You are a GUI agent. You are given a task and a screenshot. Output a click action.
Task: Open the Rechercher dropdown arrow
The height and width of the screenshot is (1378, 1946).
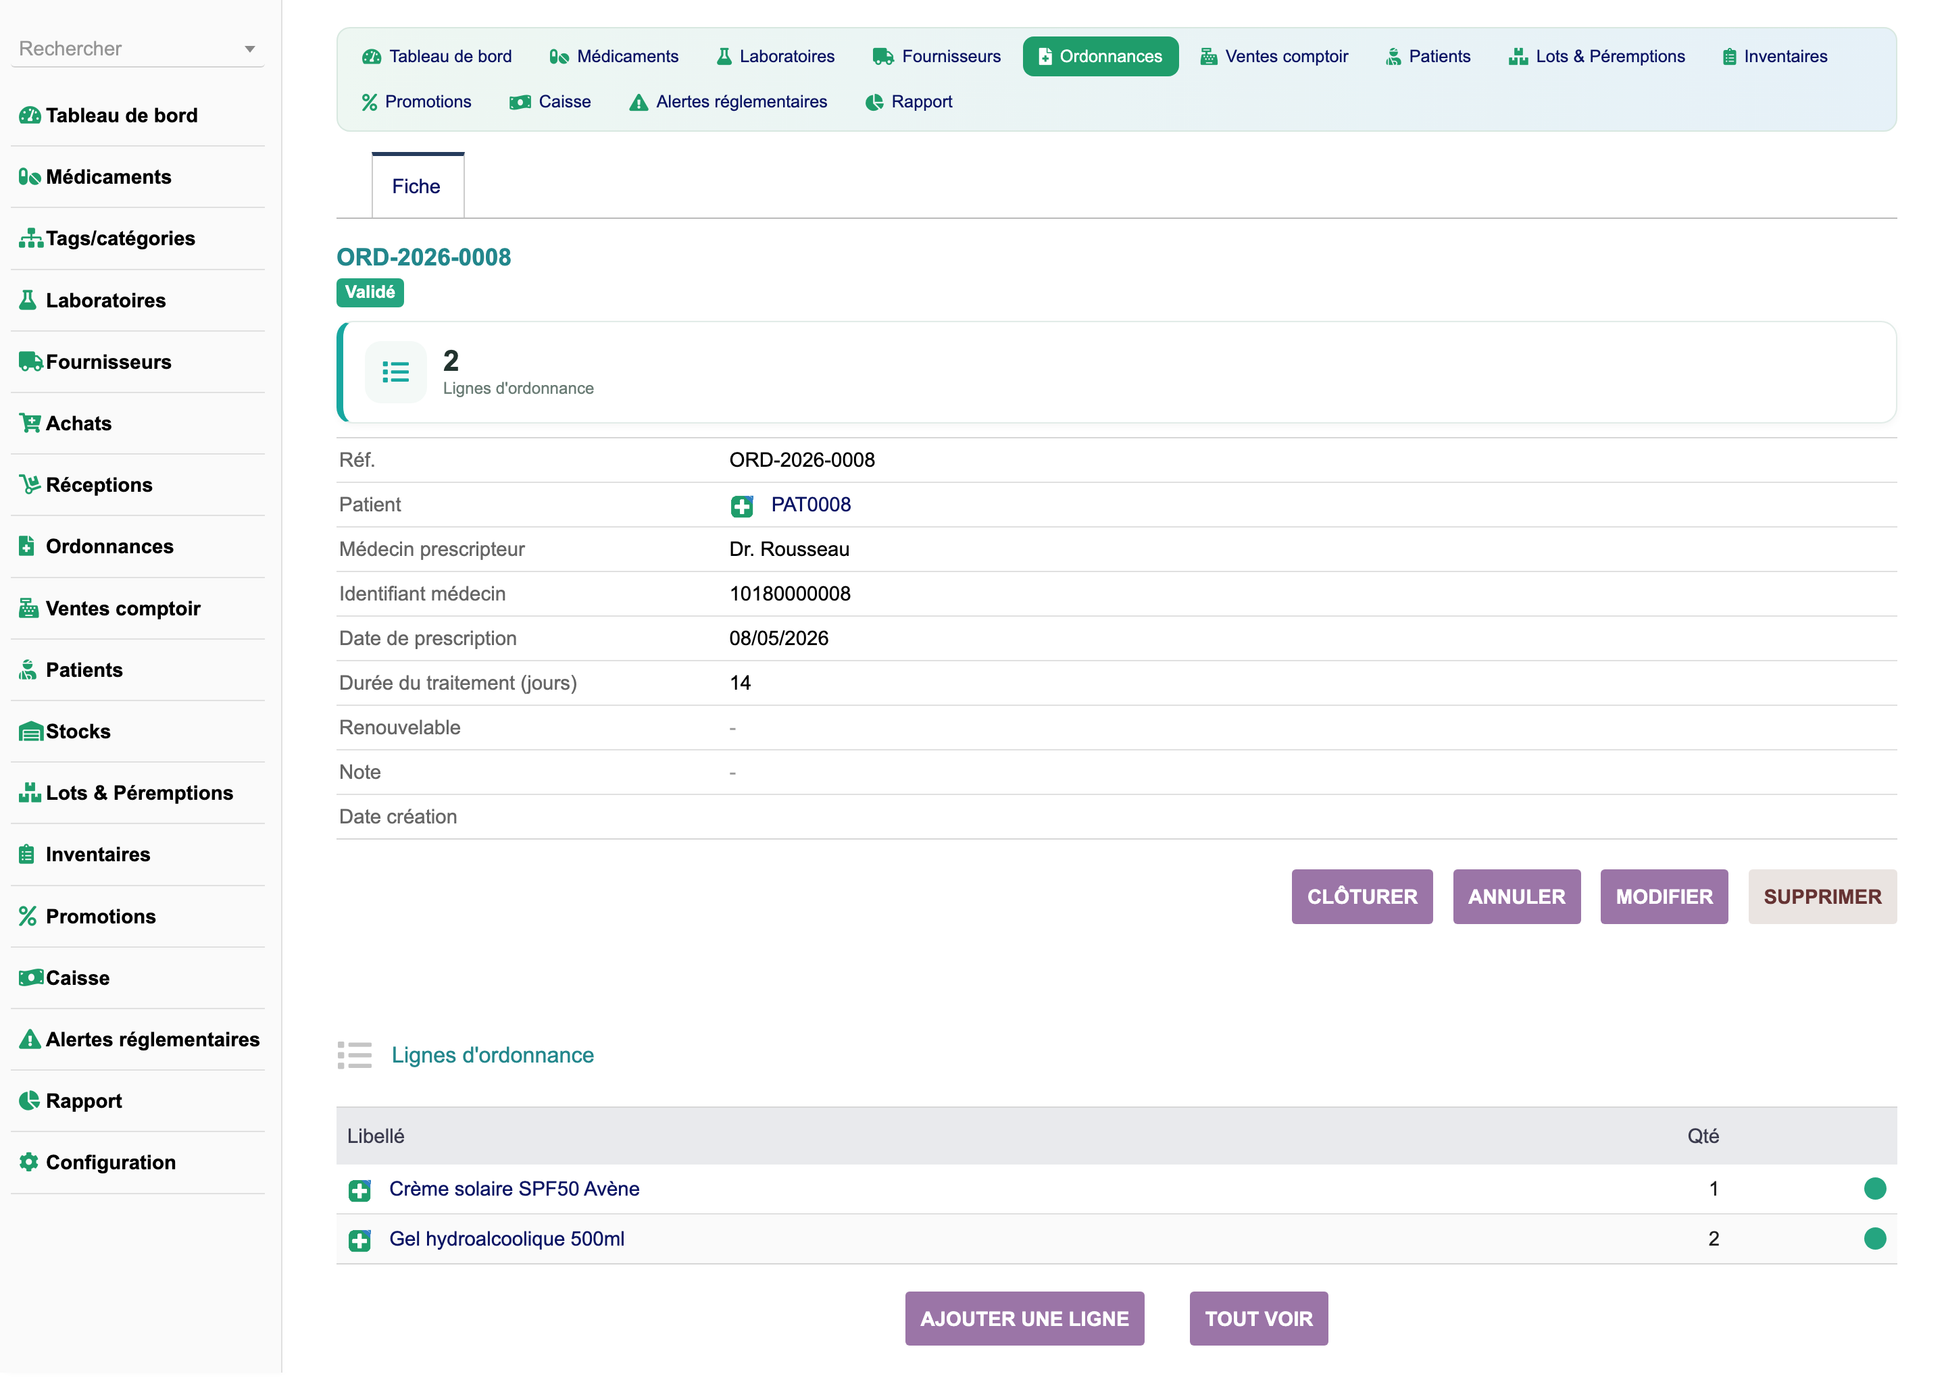[250, 49]
